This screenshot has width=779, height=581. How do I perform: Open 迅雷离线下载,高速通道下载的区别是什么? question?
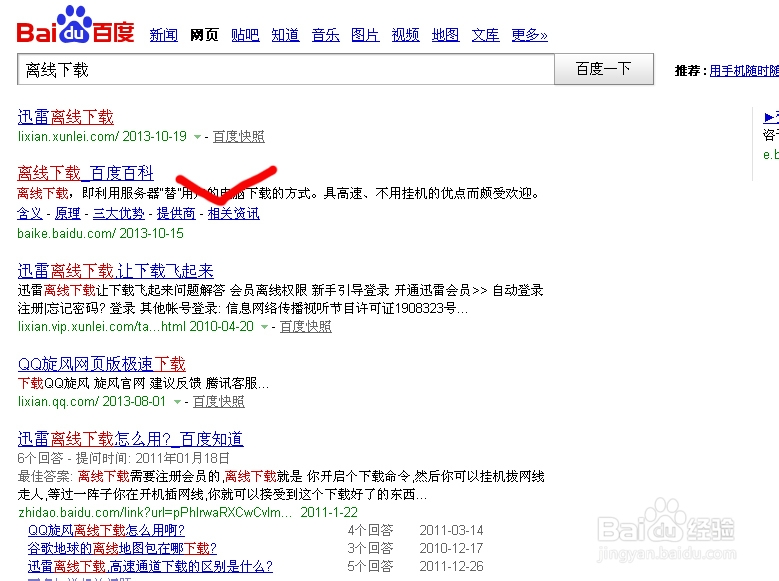(x=151, y=567)
